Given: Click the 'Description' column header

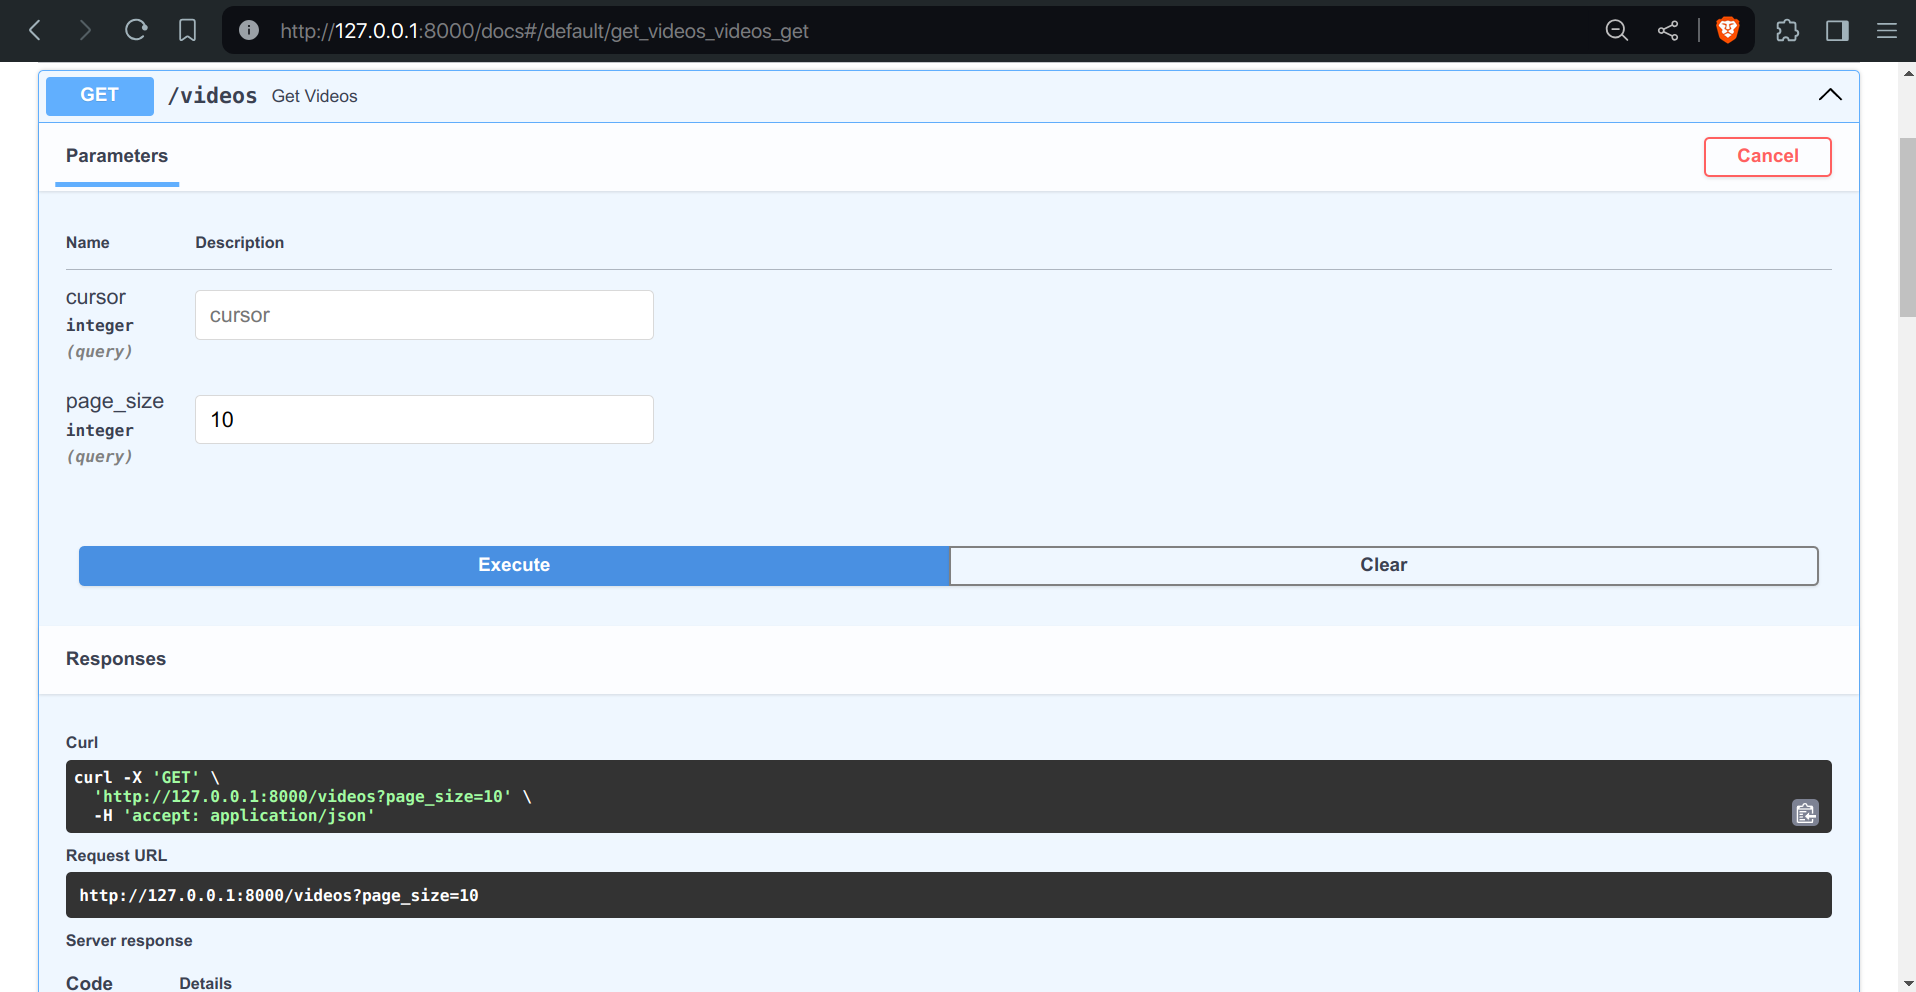Looking at the screenshot, I should point(239,243).
